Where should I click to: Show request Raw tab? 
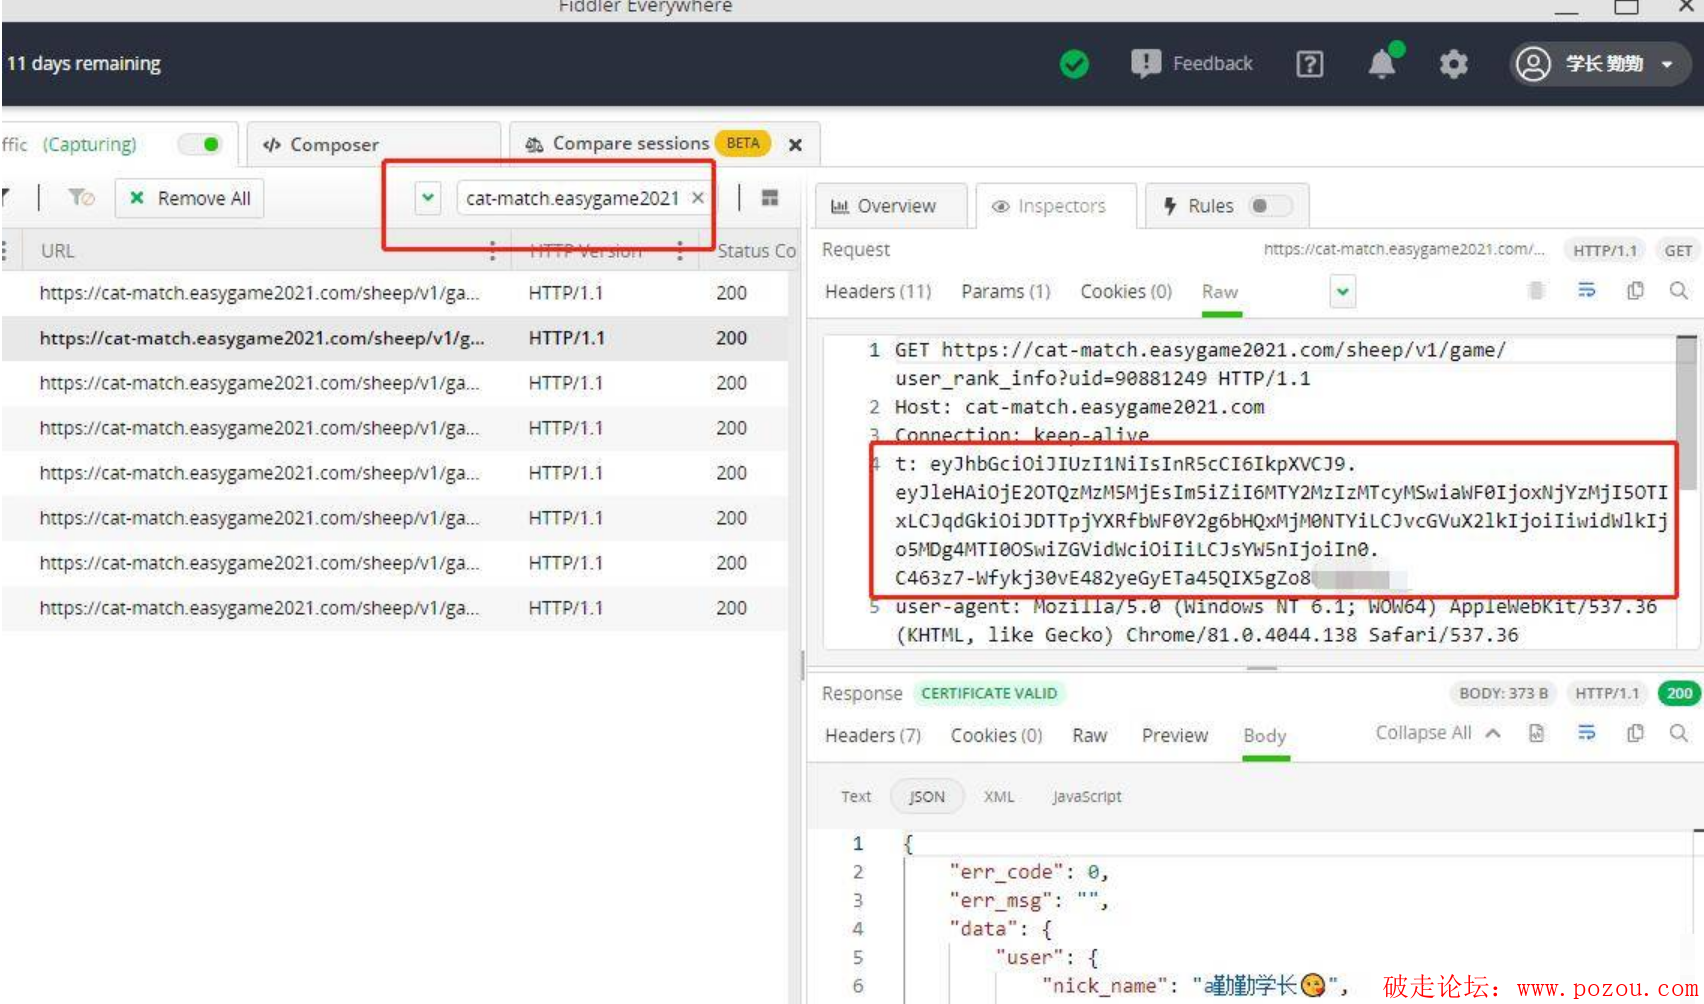(x=1220, y=292)
